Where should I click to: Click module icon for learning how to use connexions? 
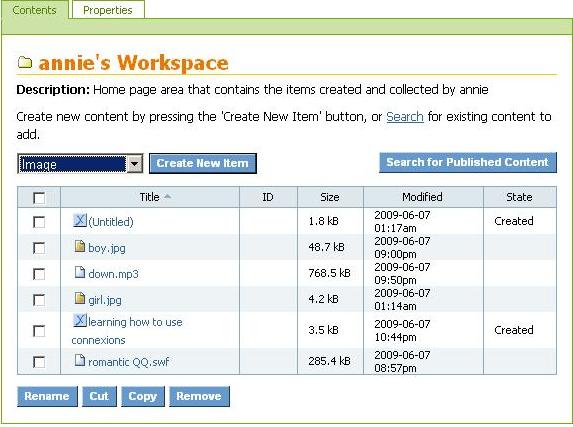point(80,320)
